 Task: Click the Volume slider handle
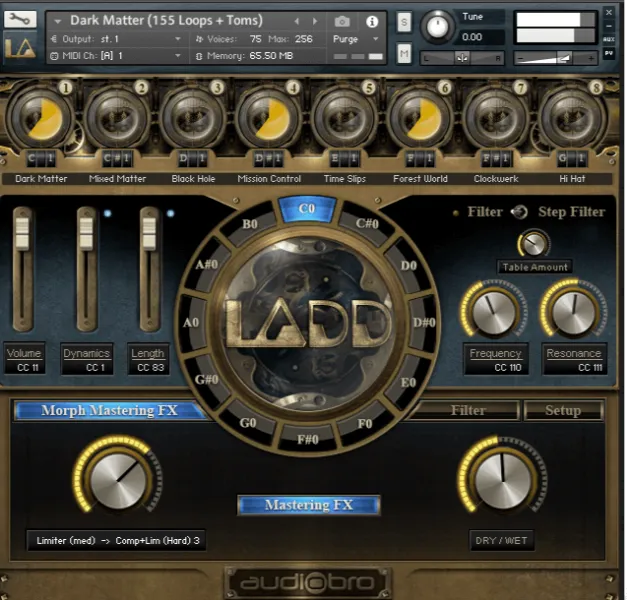click(x=22, y=233)
